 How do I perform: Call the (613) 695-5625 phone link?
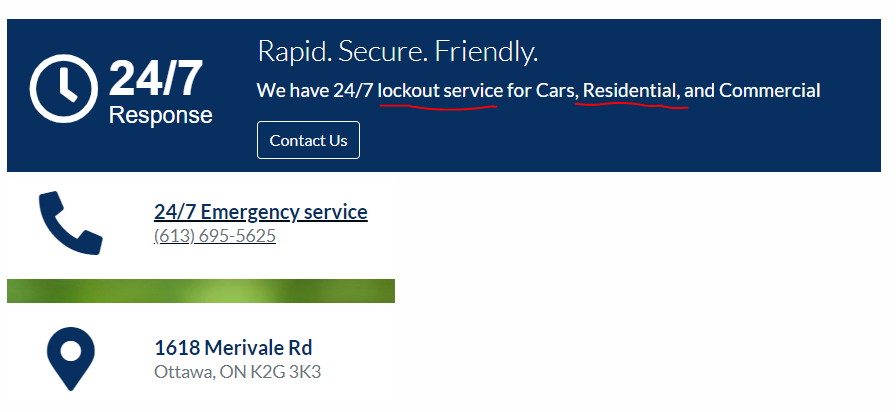tap(215, 235)
